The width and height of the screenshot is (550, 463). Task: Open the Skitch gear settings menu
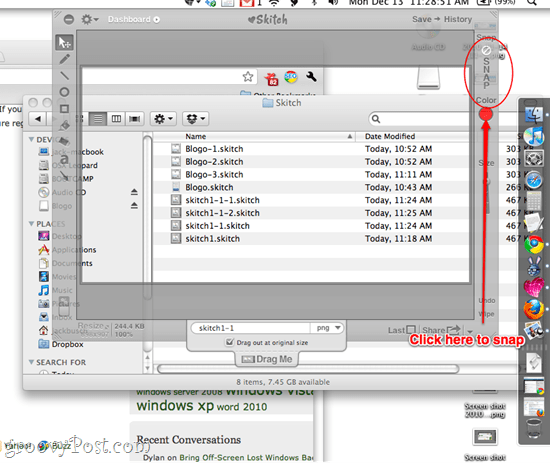pos(89,19)
